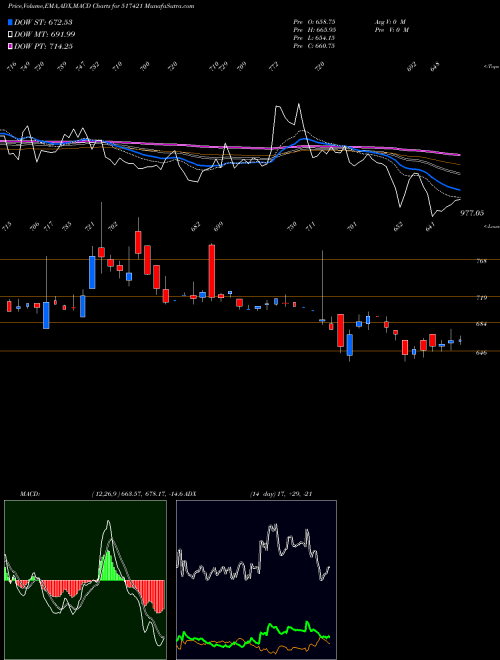Viewport: 500px width, 660px height.
Task: Click the DOW ST: 672.33 legend label
Action: click(x=43, y=22)
